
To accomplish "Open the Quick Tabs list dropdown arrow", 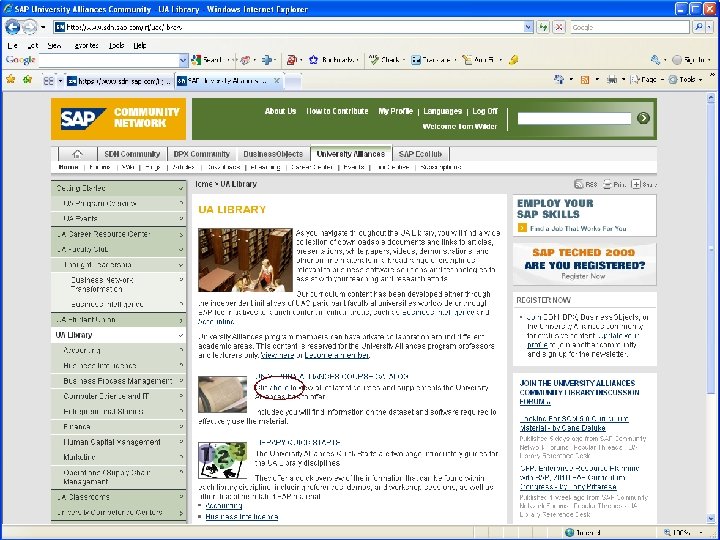I will (60, 81).
